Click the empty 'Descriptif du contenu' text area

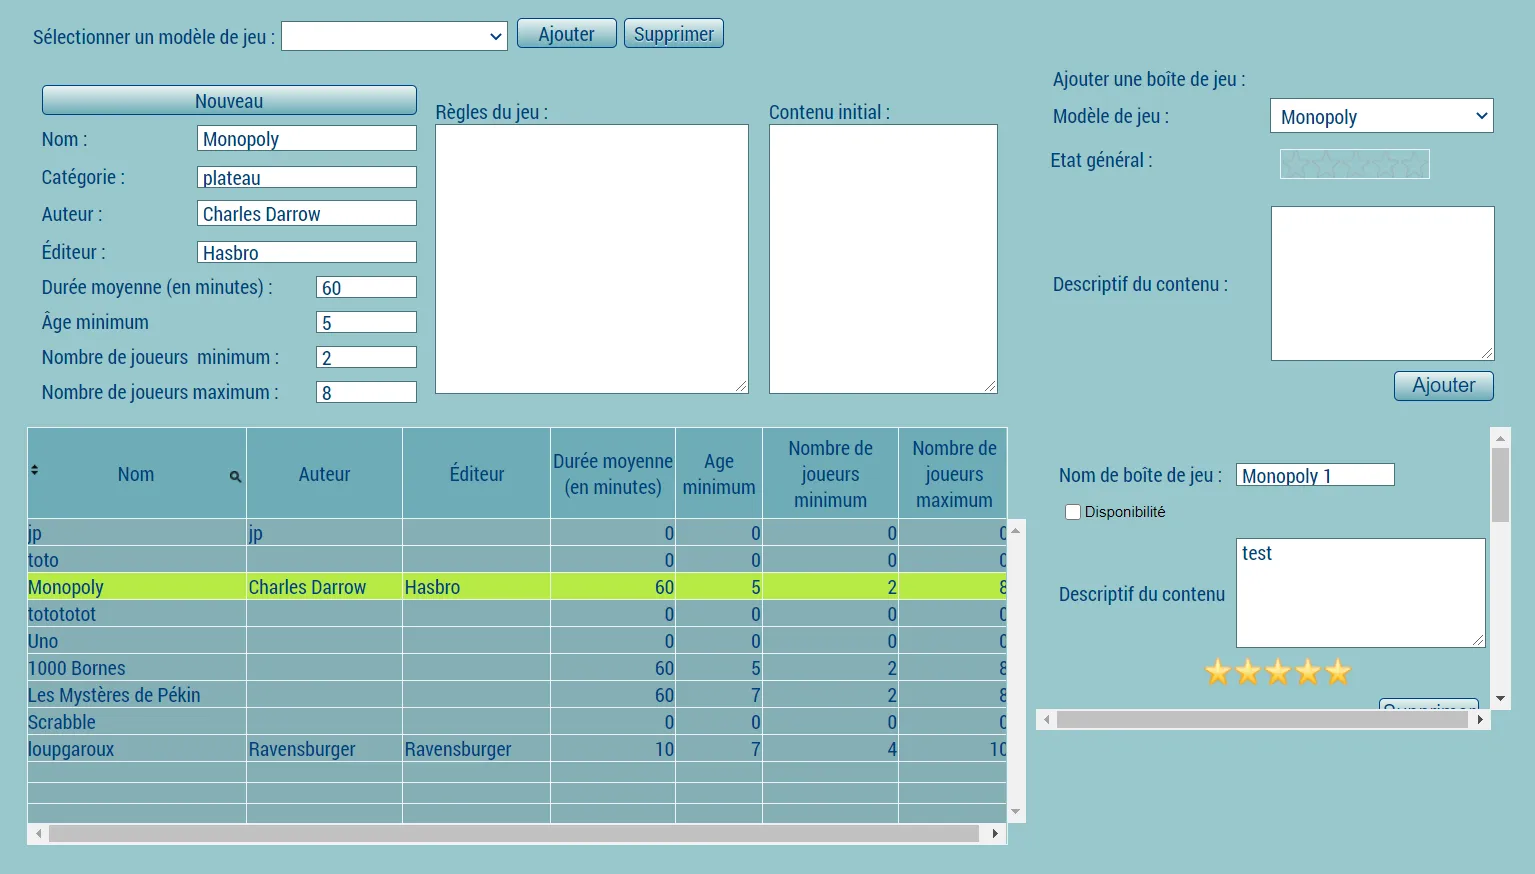[1383, 283]
